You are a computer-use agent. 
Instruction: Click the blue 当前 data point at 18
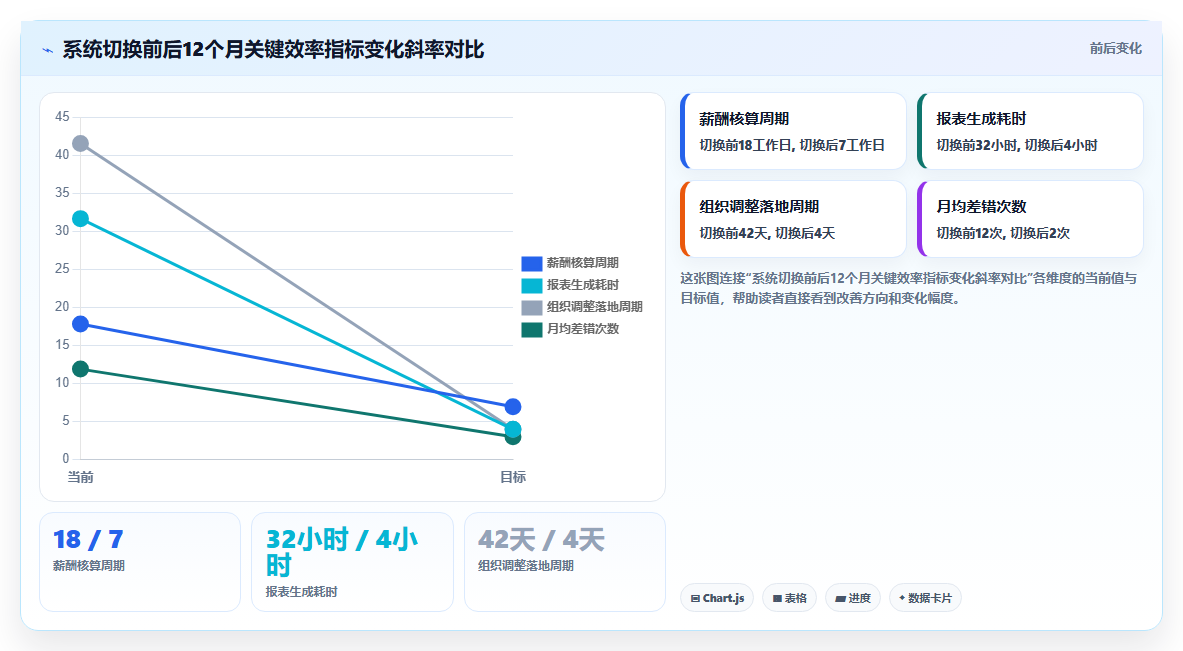[x=81, y=324]
